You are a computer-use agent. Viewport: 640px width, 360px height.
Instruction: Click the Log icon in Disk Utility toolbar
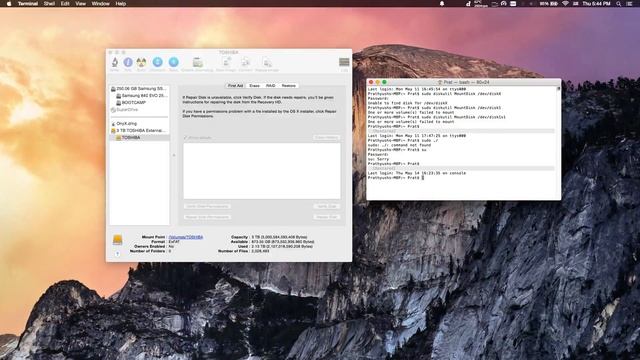pyautogui.click(x=344, y=62)
